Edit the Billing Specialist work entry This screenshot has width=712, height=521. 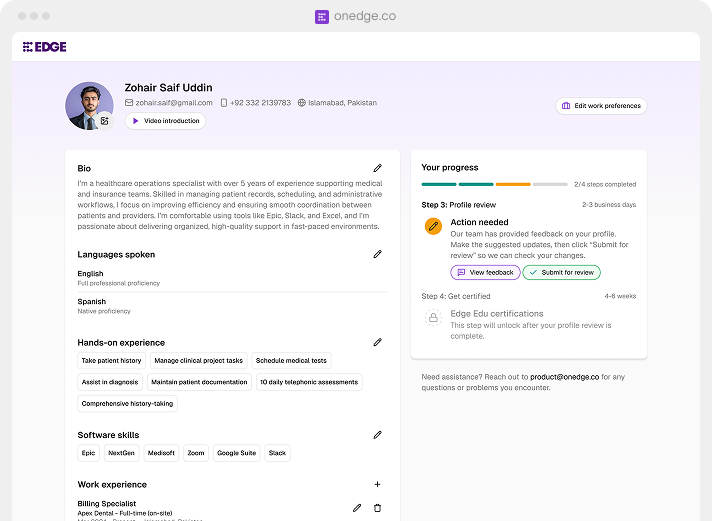357,508
